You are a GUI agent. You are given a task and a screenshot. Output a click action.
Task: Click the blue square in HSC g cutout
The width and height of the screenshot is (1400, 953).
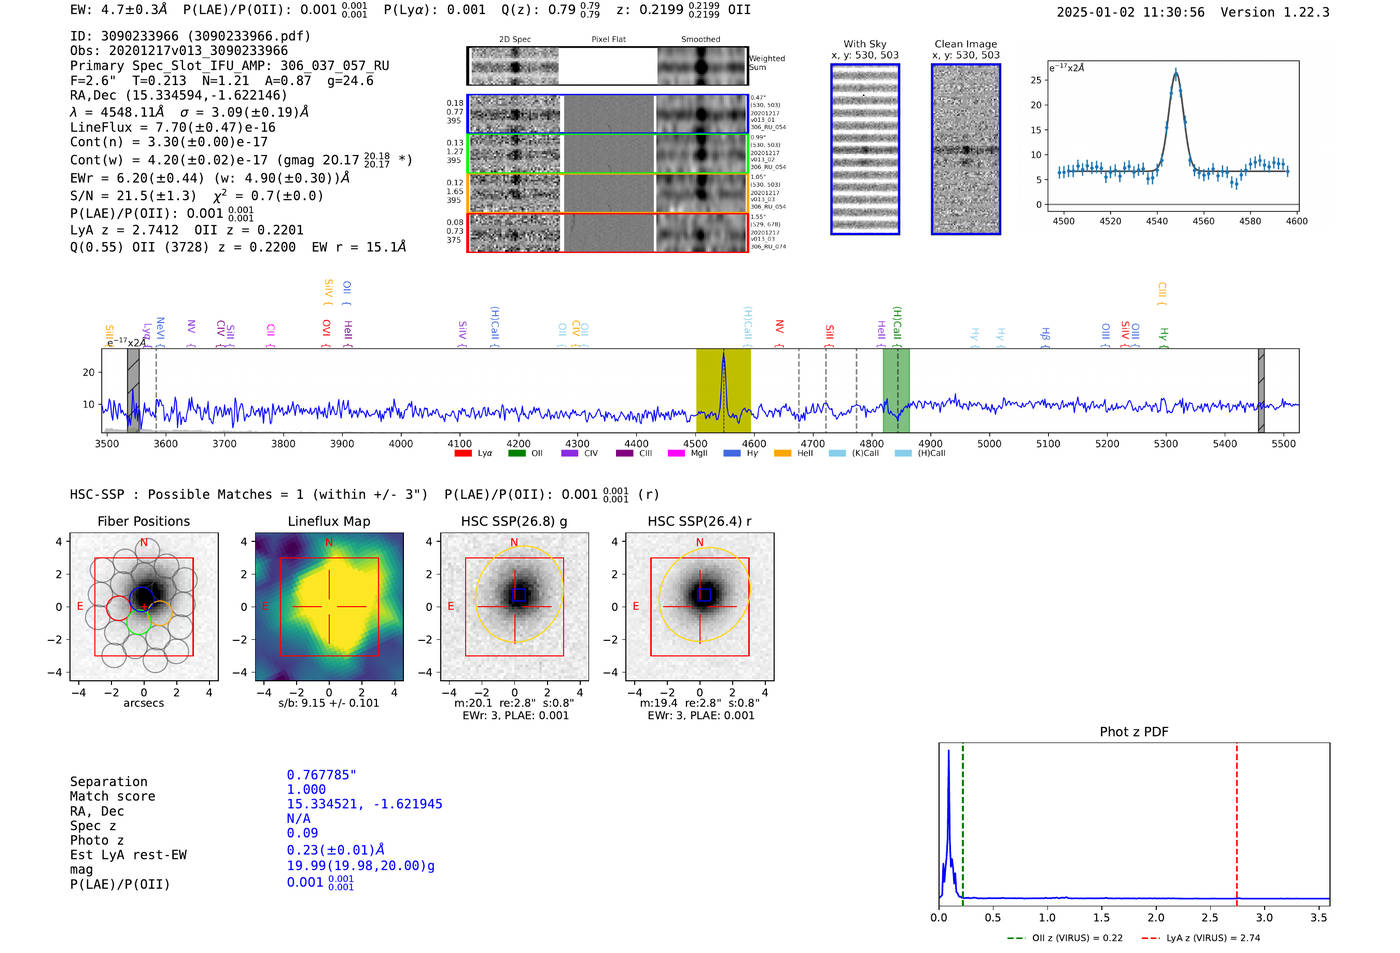click(x=519, y=595)
